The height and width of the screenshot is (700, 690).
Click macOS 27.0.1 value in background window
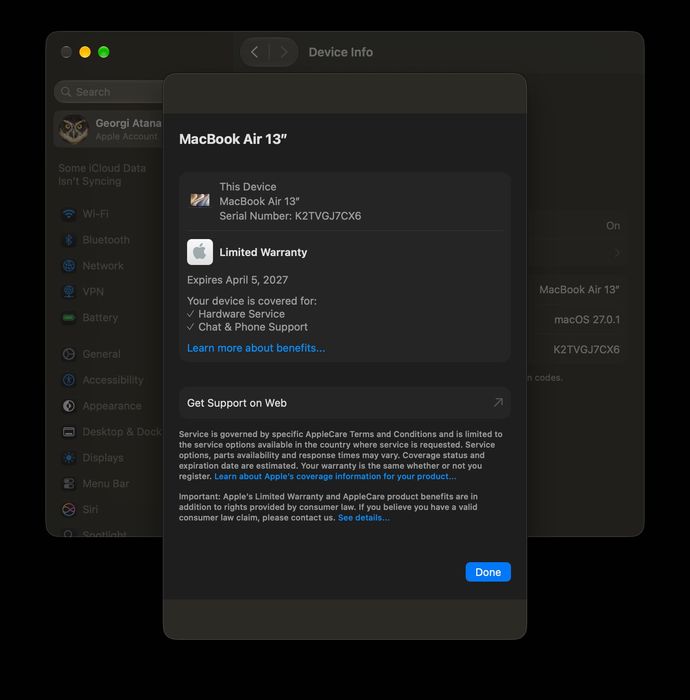tap(587, 320)
